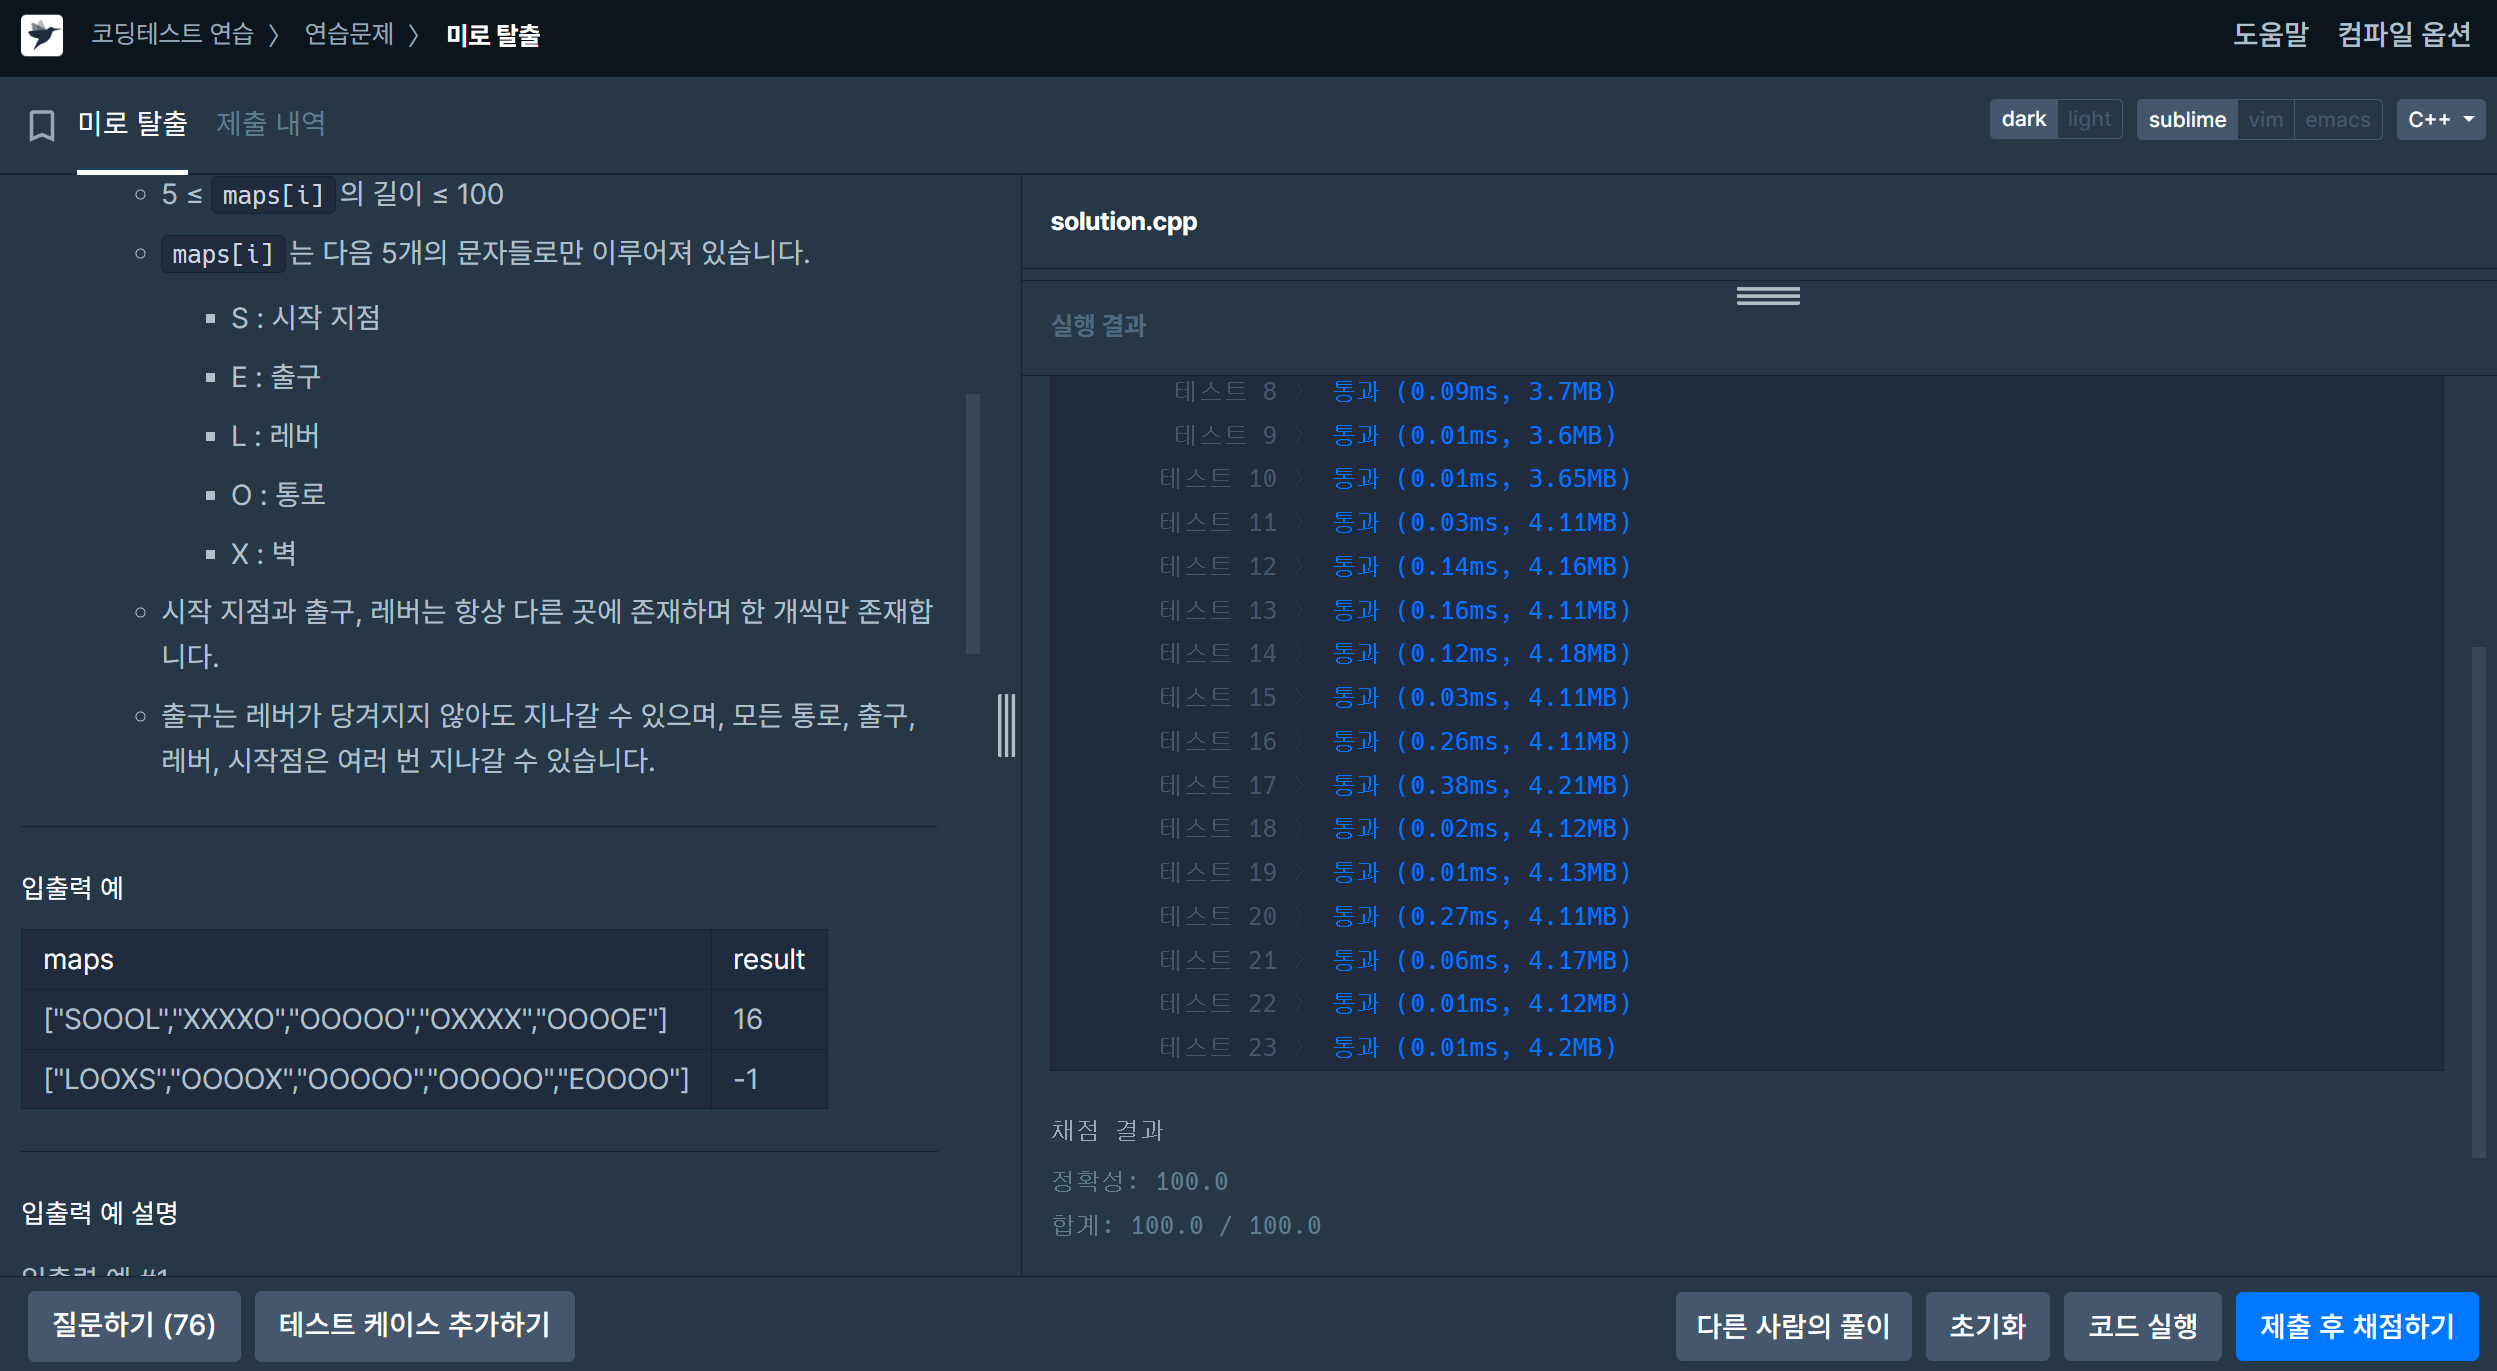Screen dimensions: 2497x1371
Task: Select the vim keymap option
Action: click(x=2265, y=120)
